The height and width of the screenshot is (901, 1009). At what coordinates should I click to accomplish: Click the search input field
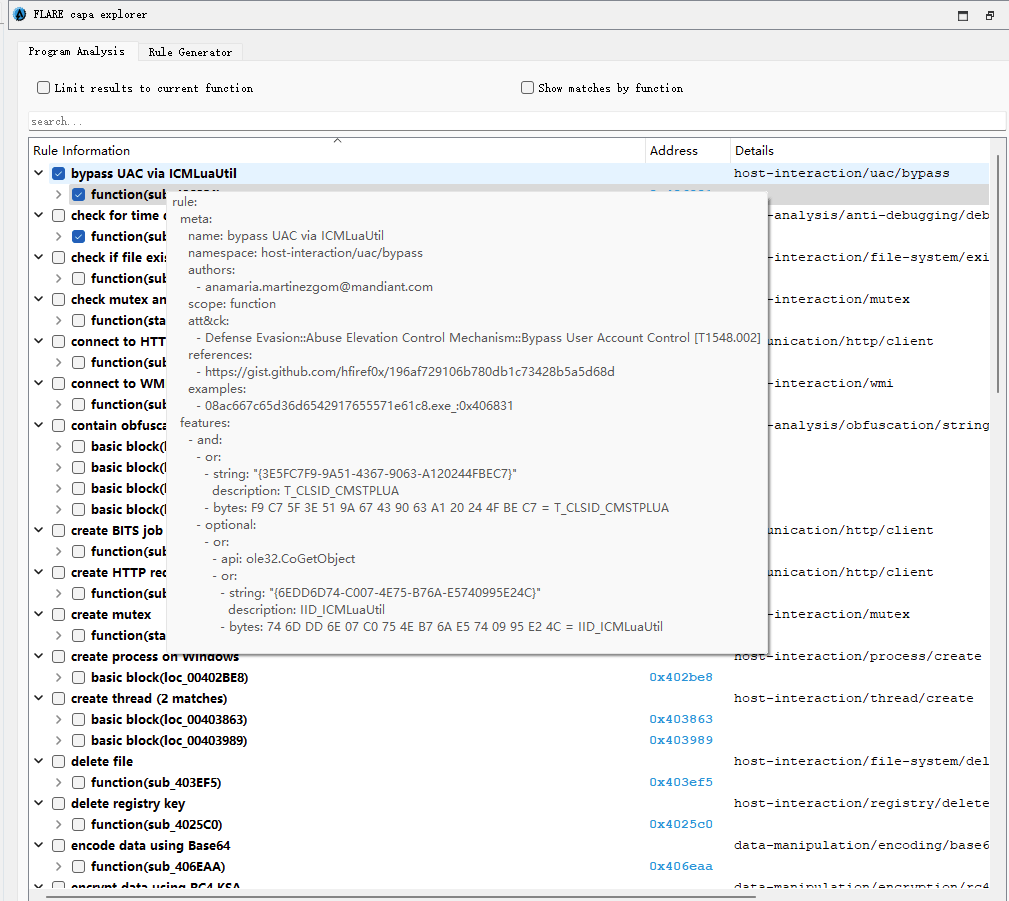click(x=517, y=121)
